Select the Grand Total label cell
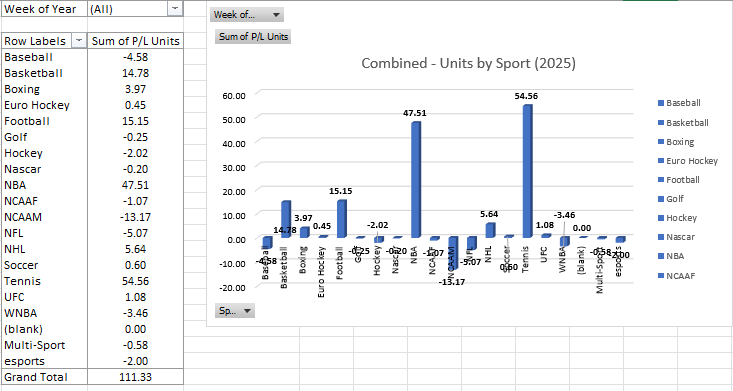This screenshot has height=391, width=733. pyautogui.click(x=44, y=377)
